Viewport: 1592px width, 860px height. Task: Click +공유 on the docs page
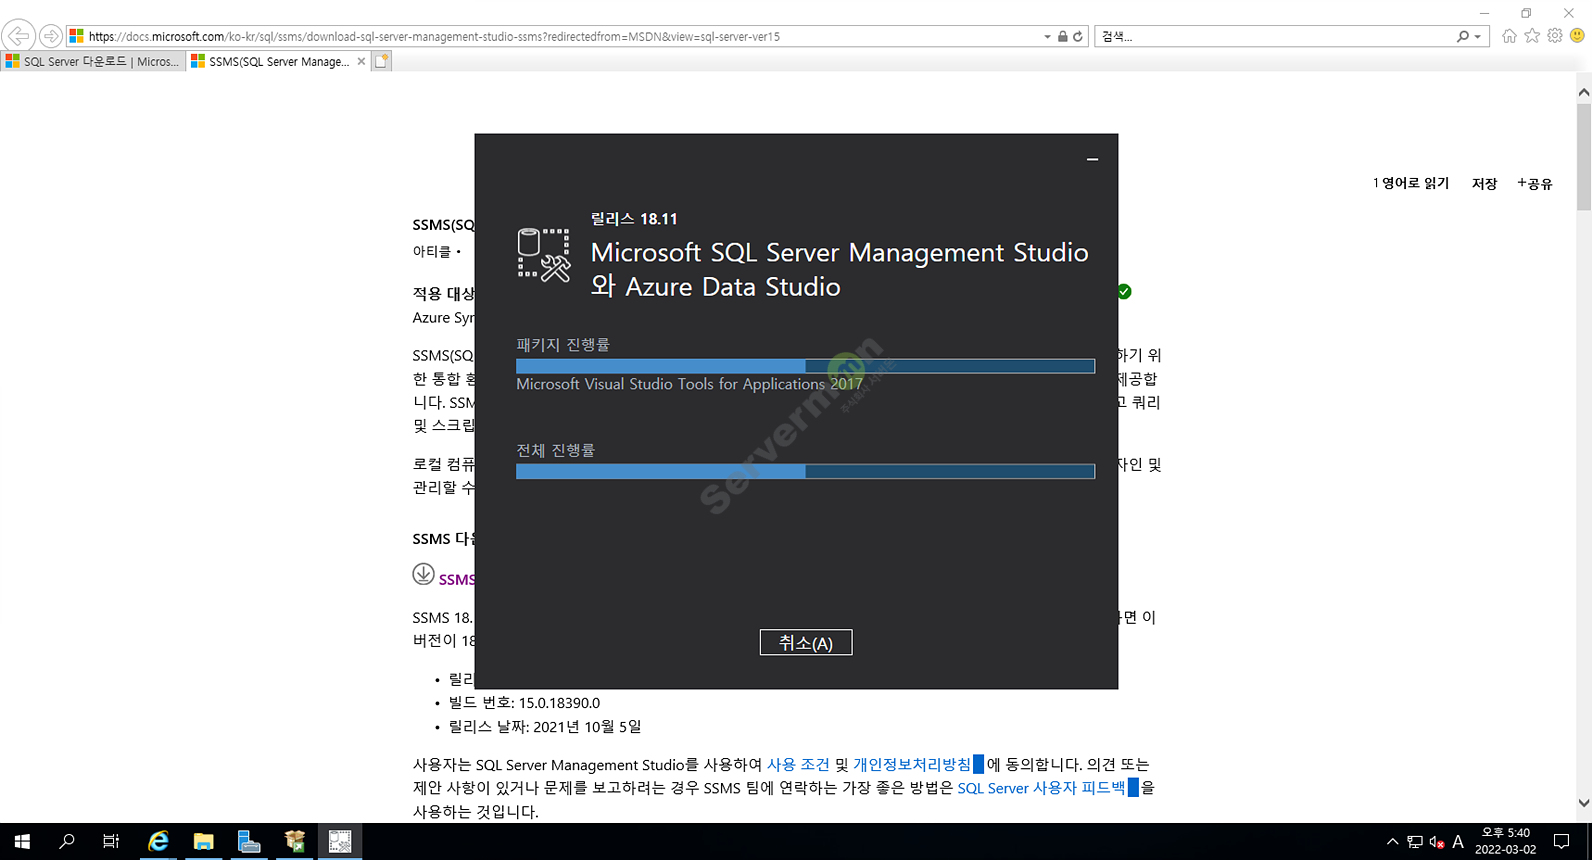click(1534, 183)
